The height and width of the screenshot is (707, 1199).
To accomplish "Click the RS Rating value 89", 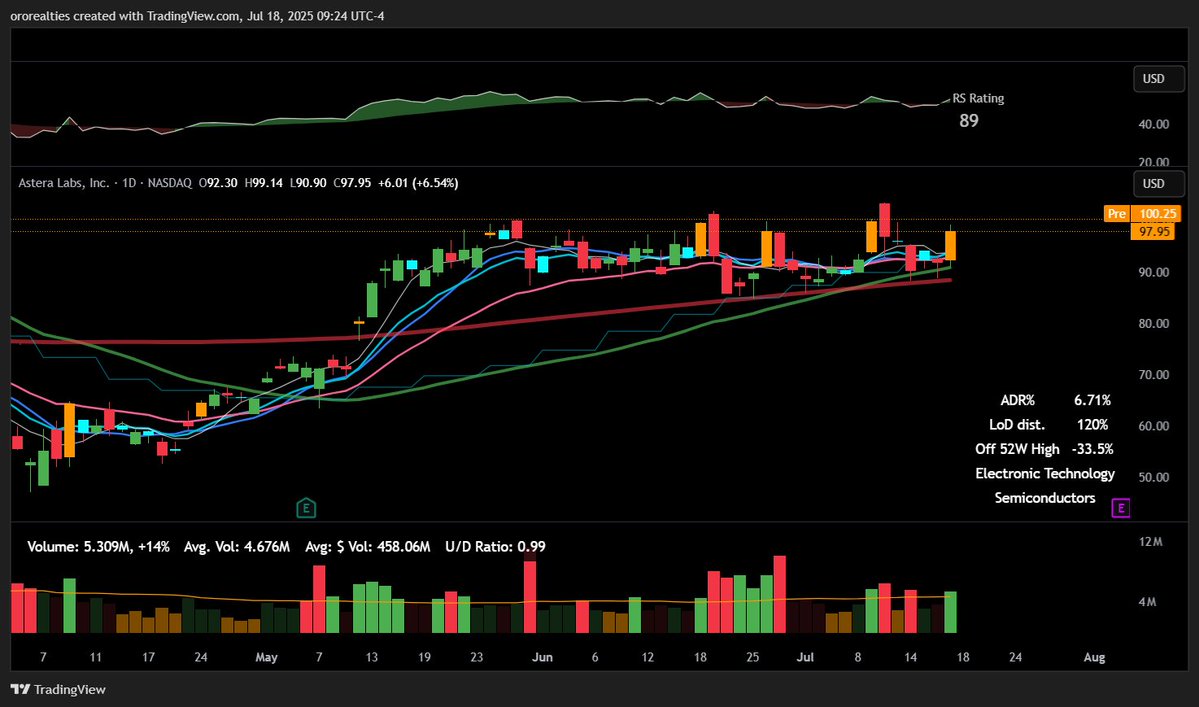I will coord(969,121).
